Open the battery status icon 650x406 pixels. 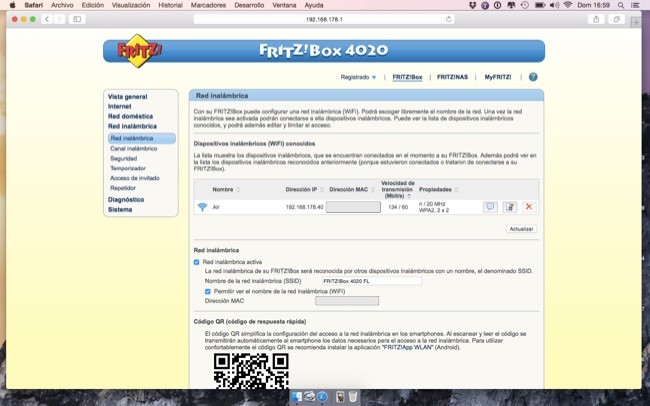pos(540,5)
